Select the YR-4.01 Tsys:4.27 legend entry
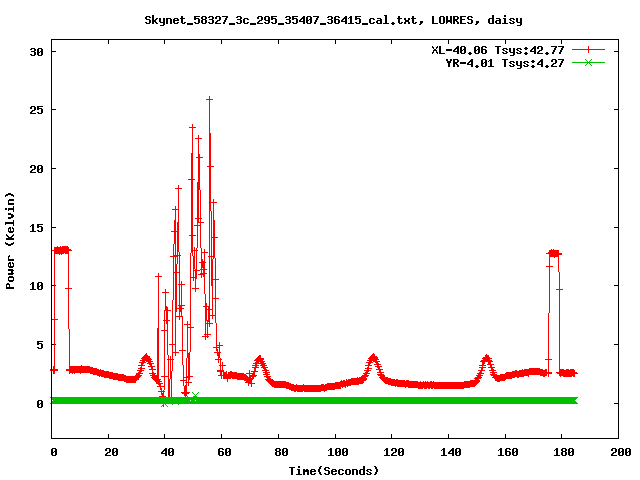 (x=505, y=63)
